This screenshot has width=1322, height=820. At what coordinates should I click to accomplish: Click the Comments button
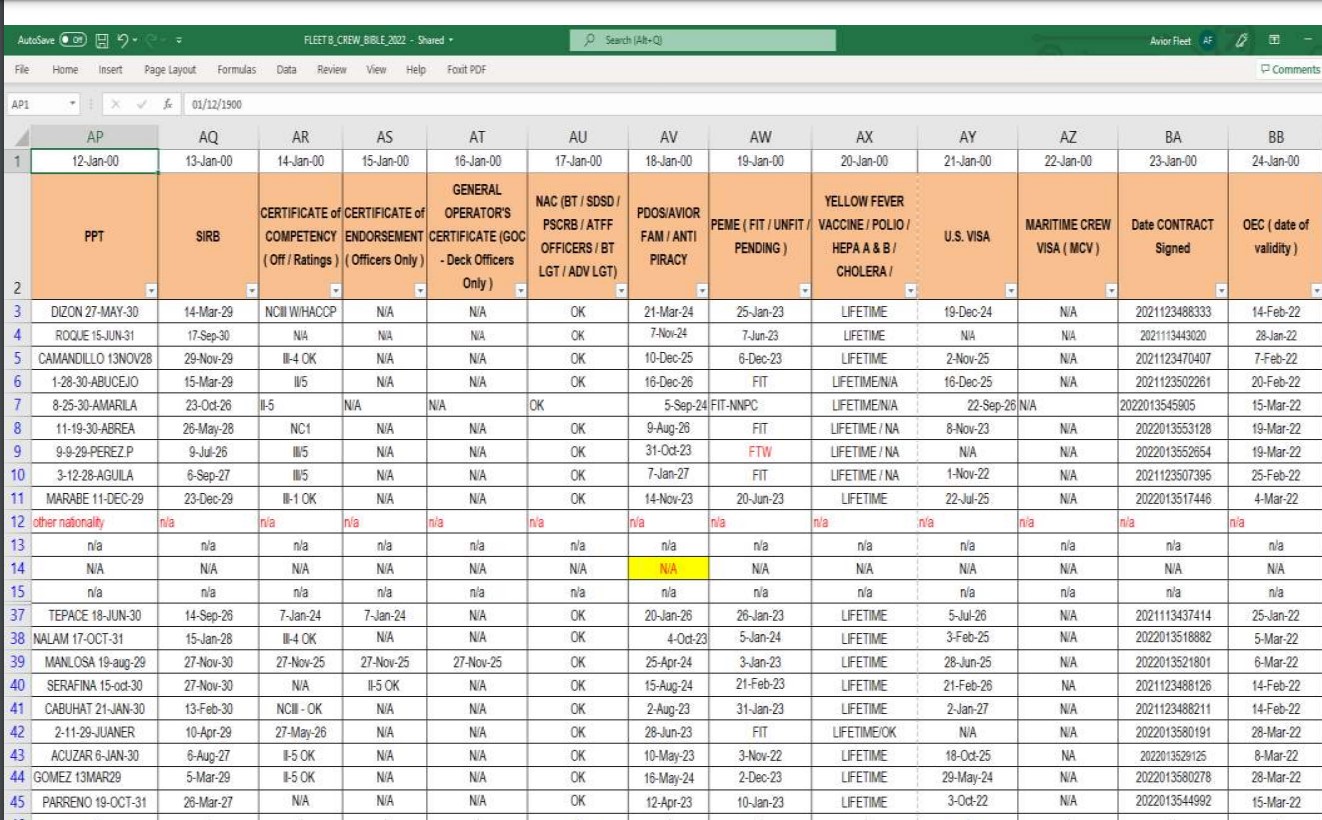point(1292,69)
